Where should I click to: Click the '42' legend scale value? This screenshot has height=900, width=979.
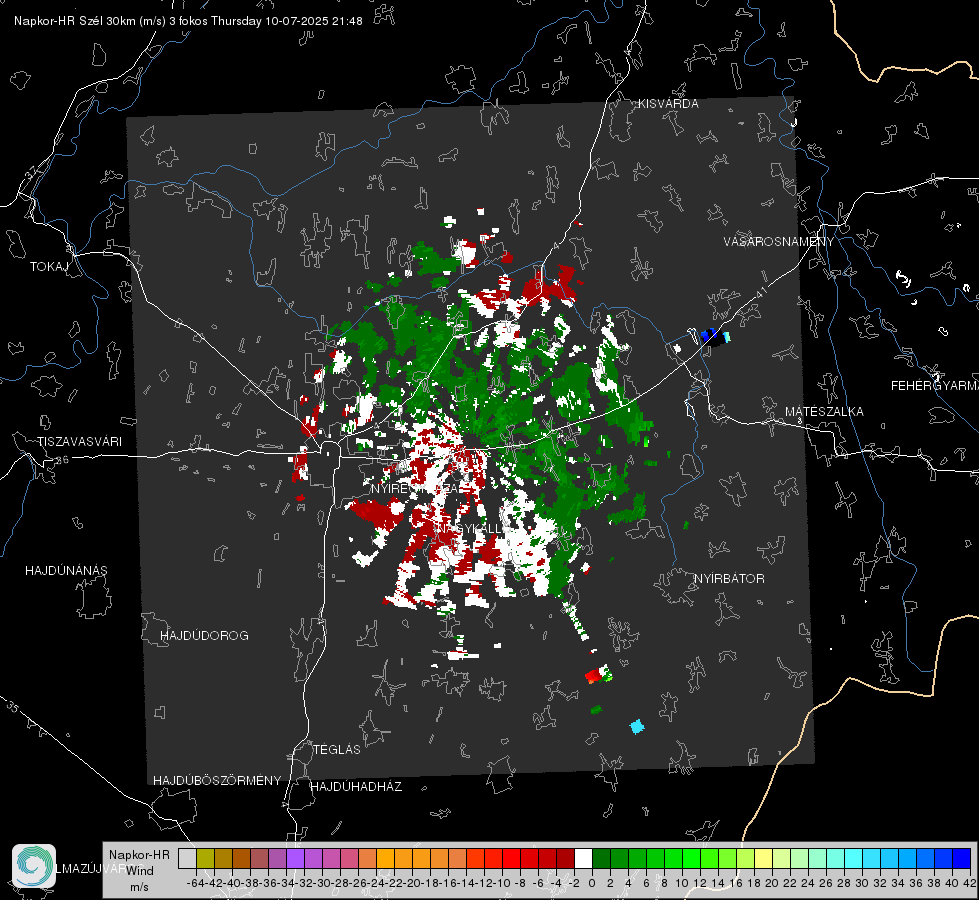click(969, 883)
